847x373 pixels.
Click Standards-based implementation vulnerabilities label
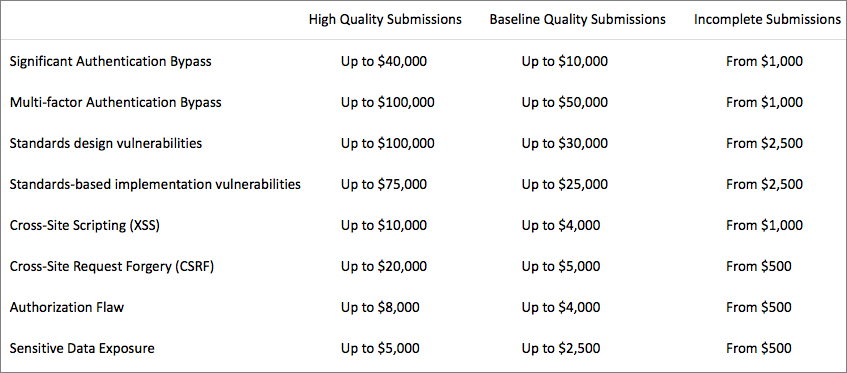pyautogui.click(x=155, y=185)
